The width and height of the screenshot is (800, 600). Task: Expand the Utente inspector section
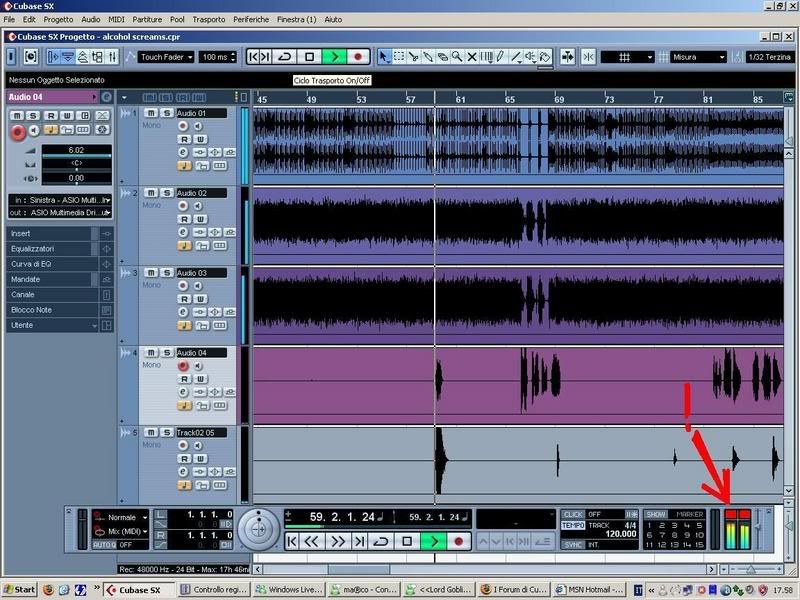[53, 325]
